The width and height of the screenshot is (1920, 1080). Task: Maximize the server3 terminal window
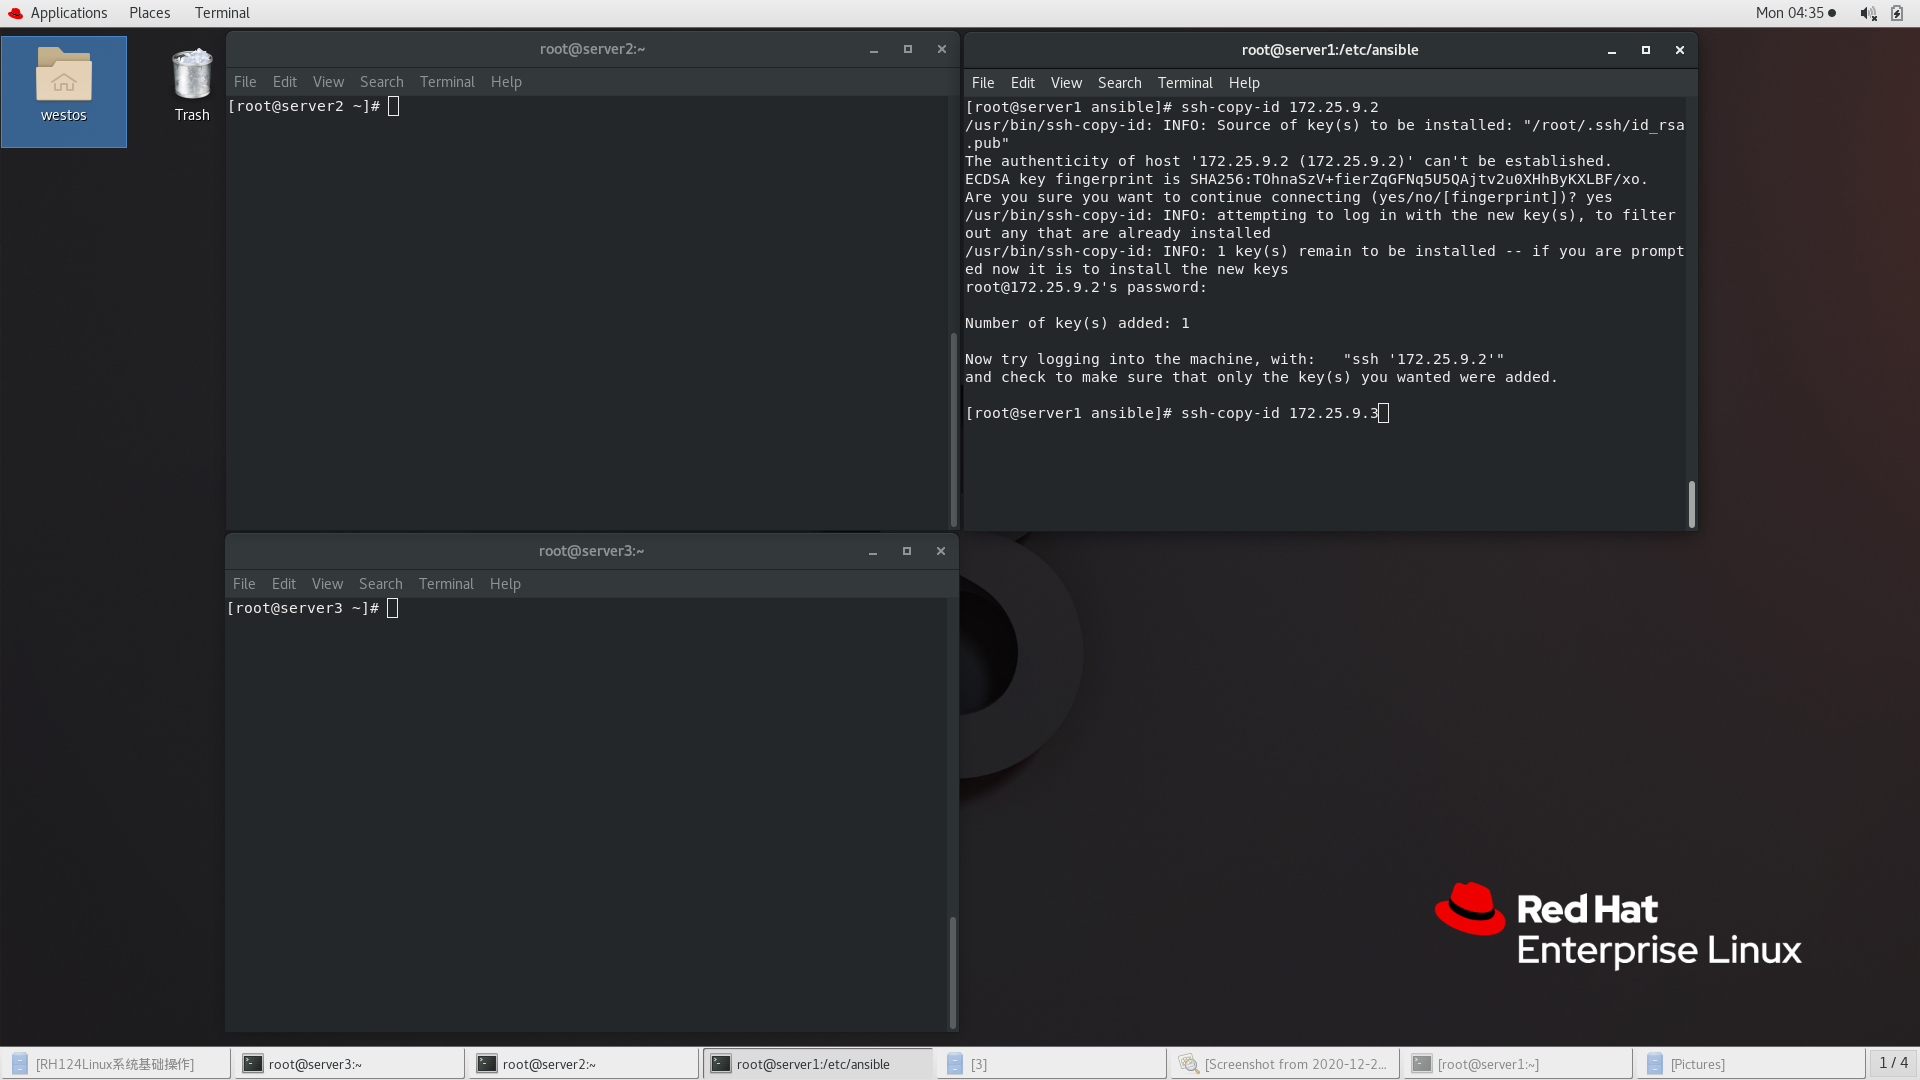coord(906,551)
